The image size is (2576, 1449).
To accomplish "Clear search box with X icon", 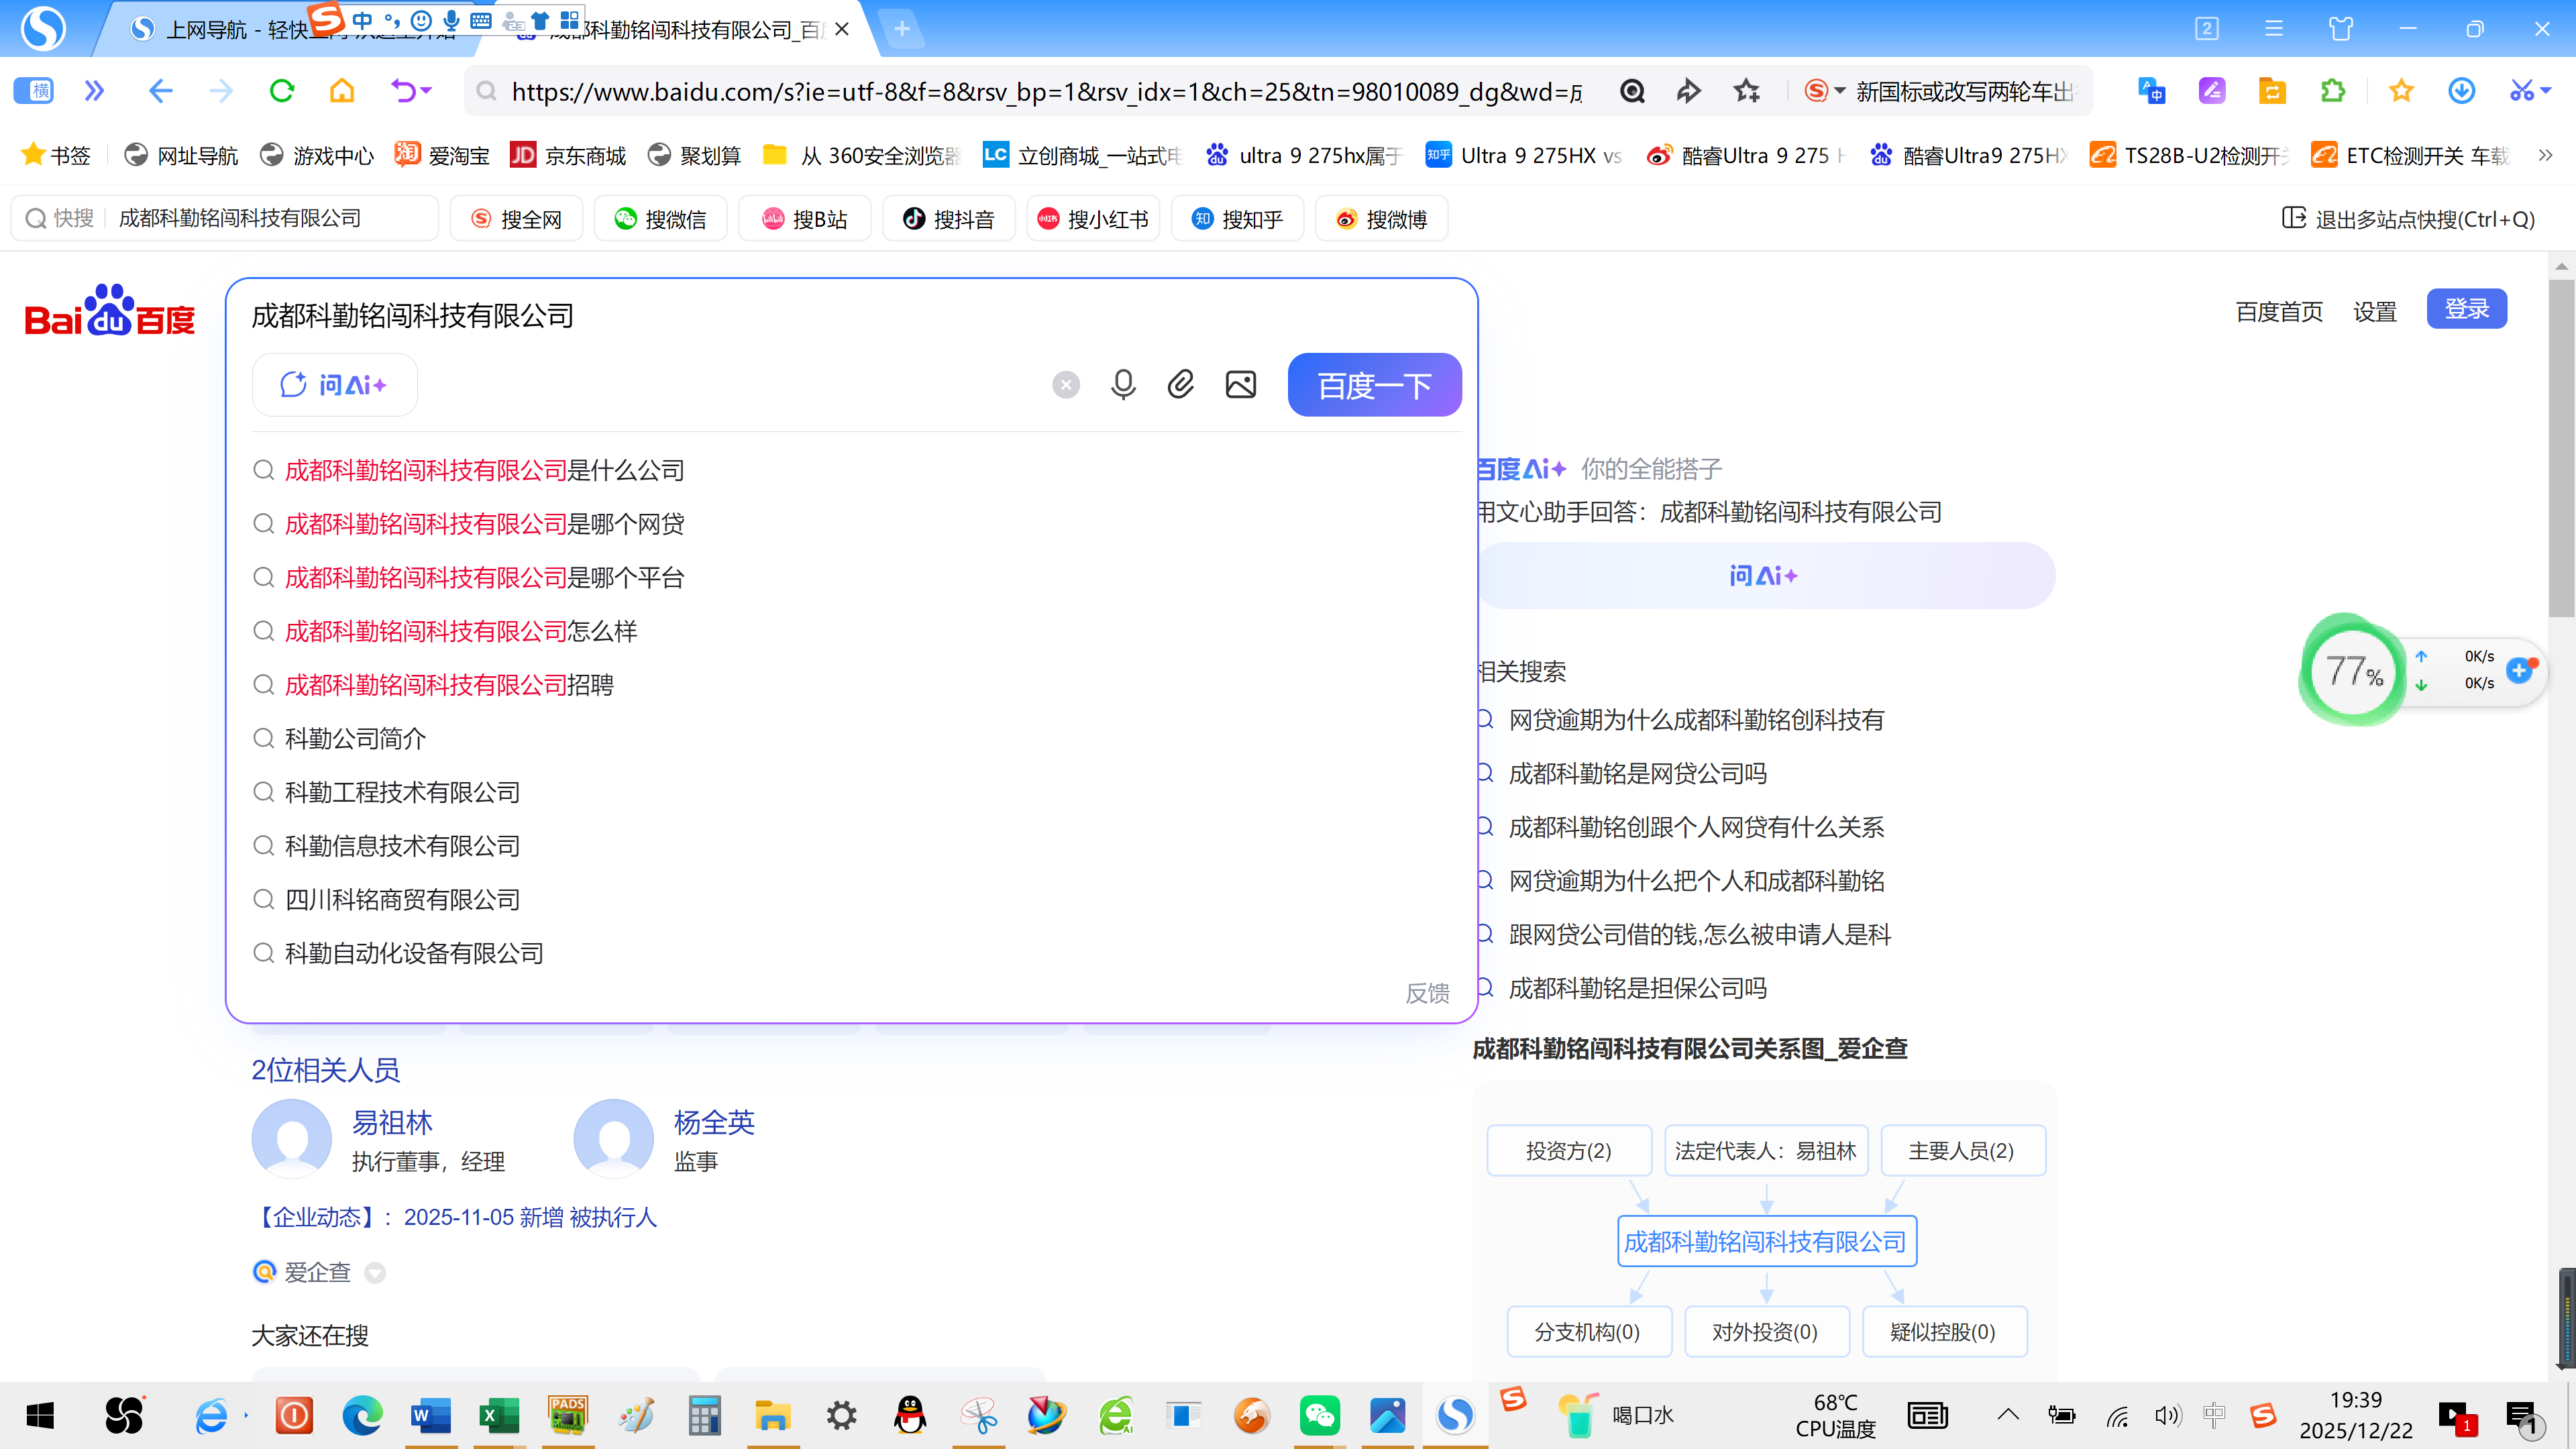I will point(1066,385).
